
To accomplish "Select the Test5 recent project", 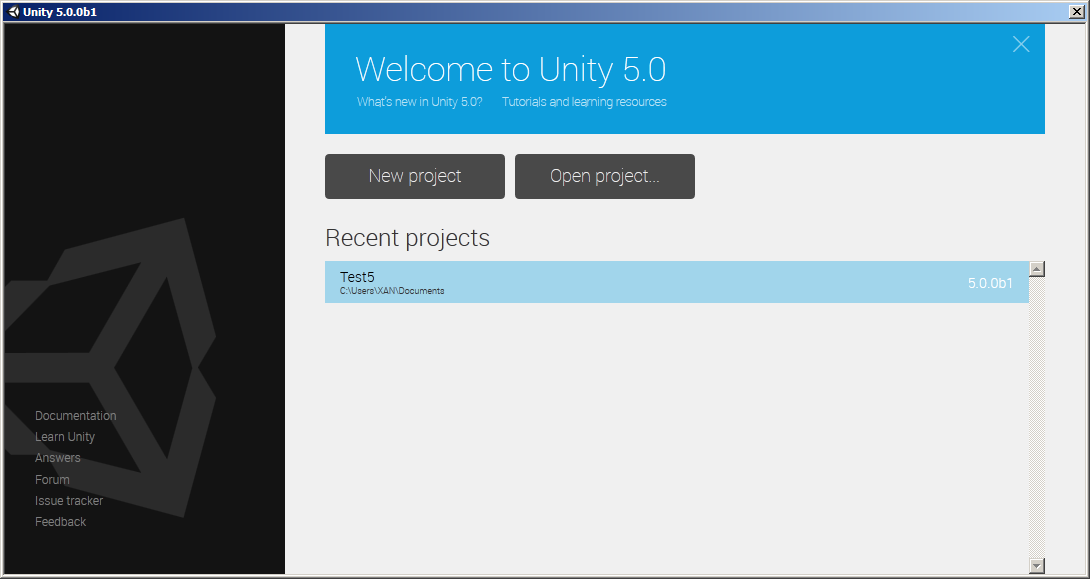I will click(676, 282).
